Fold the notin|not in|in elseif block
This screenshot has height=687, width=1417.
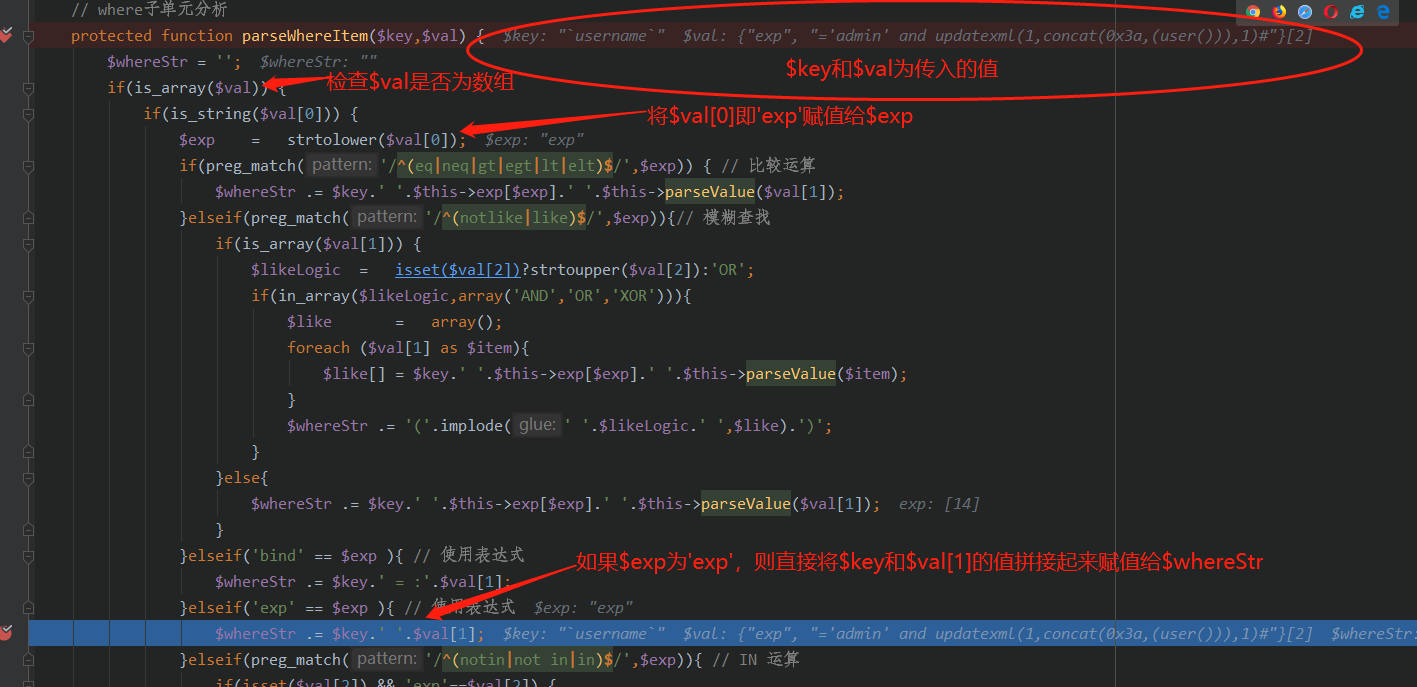[x=29, y=659]
